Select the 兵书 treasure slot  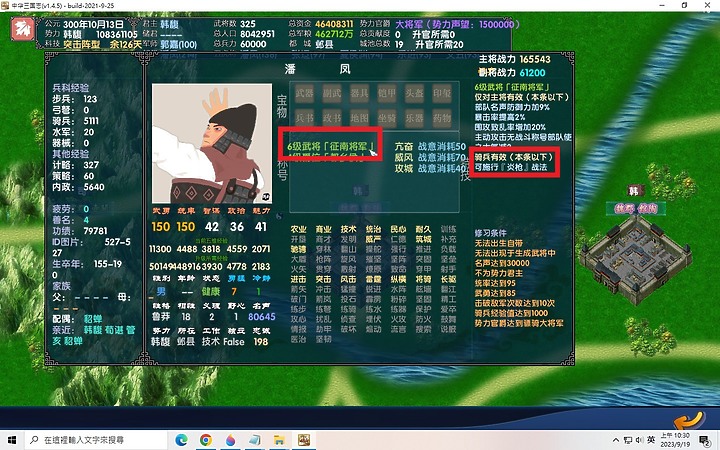(x=304, y=118)
